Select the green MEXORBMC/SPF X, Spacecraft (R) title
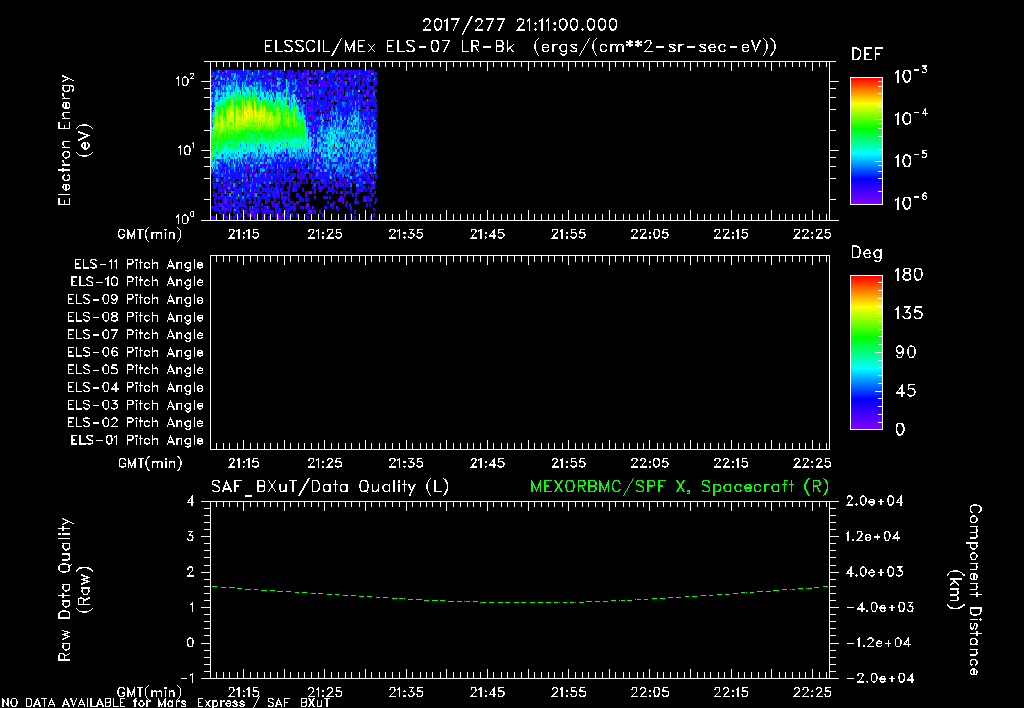The image size is (1024, 708). 679,487
